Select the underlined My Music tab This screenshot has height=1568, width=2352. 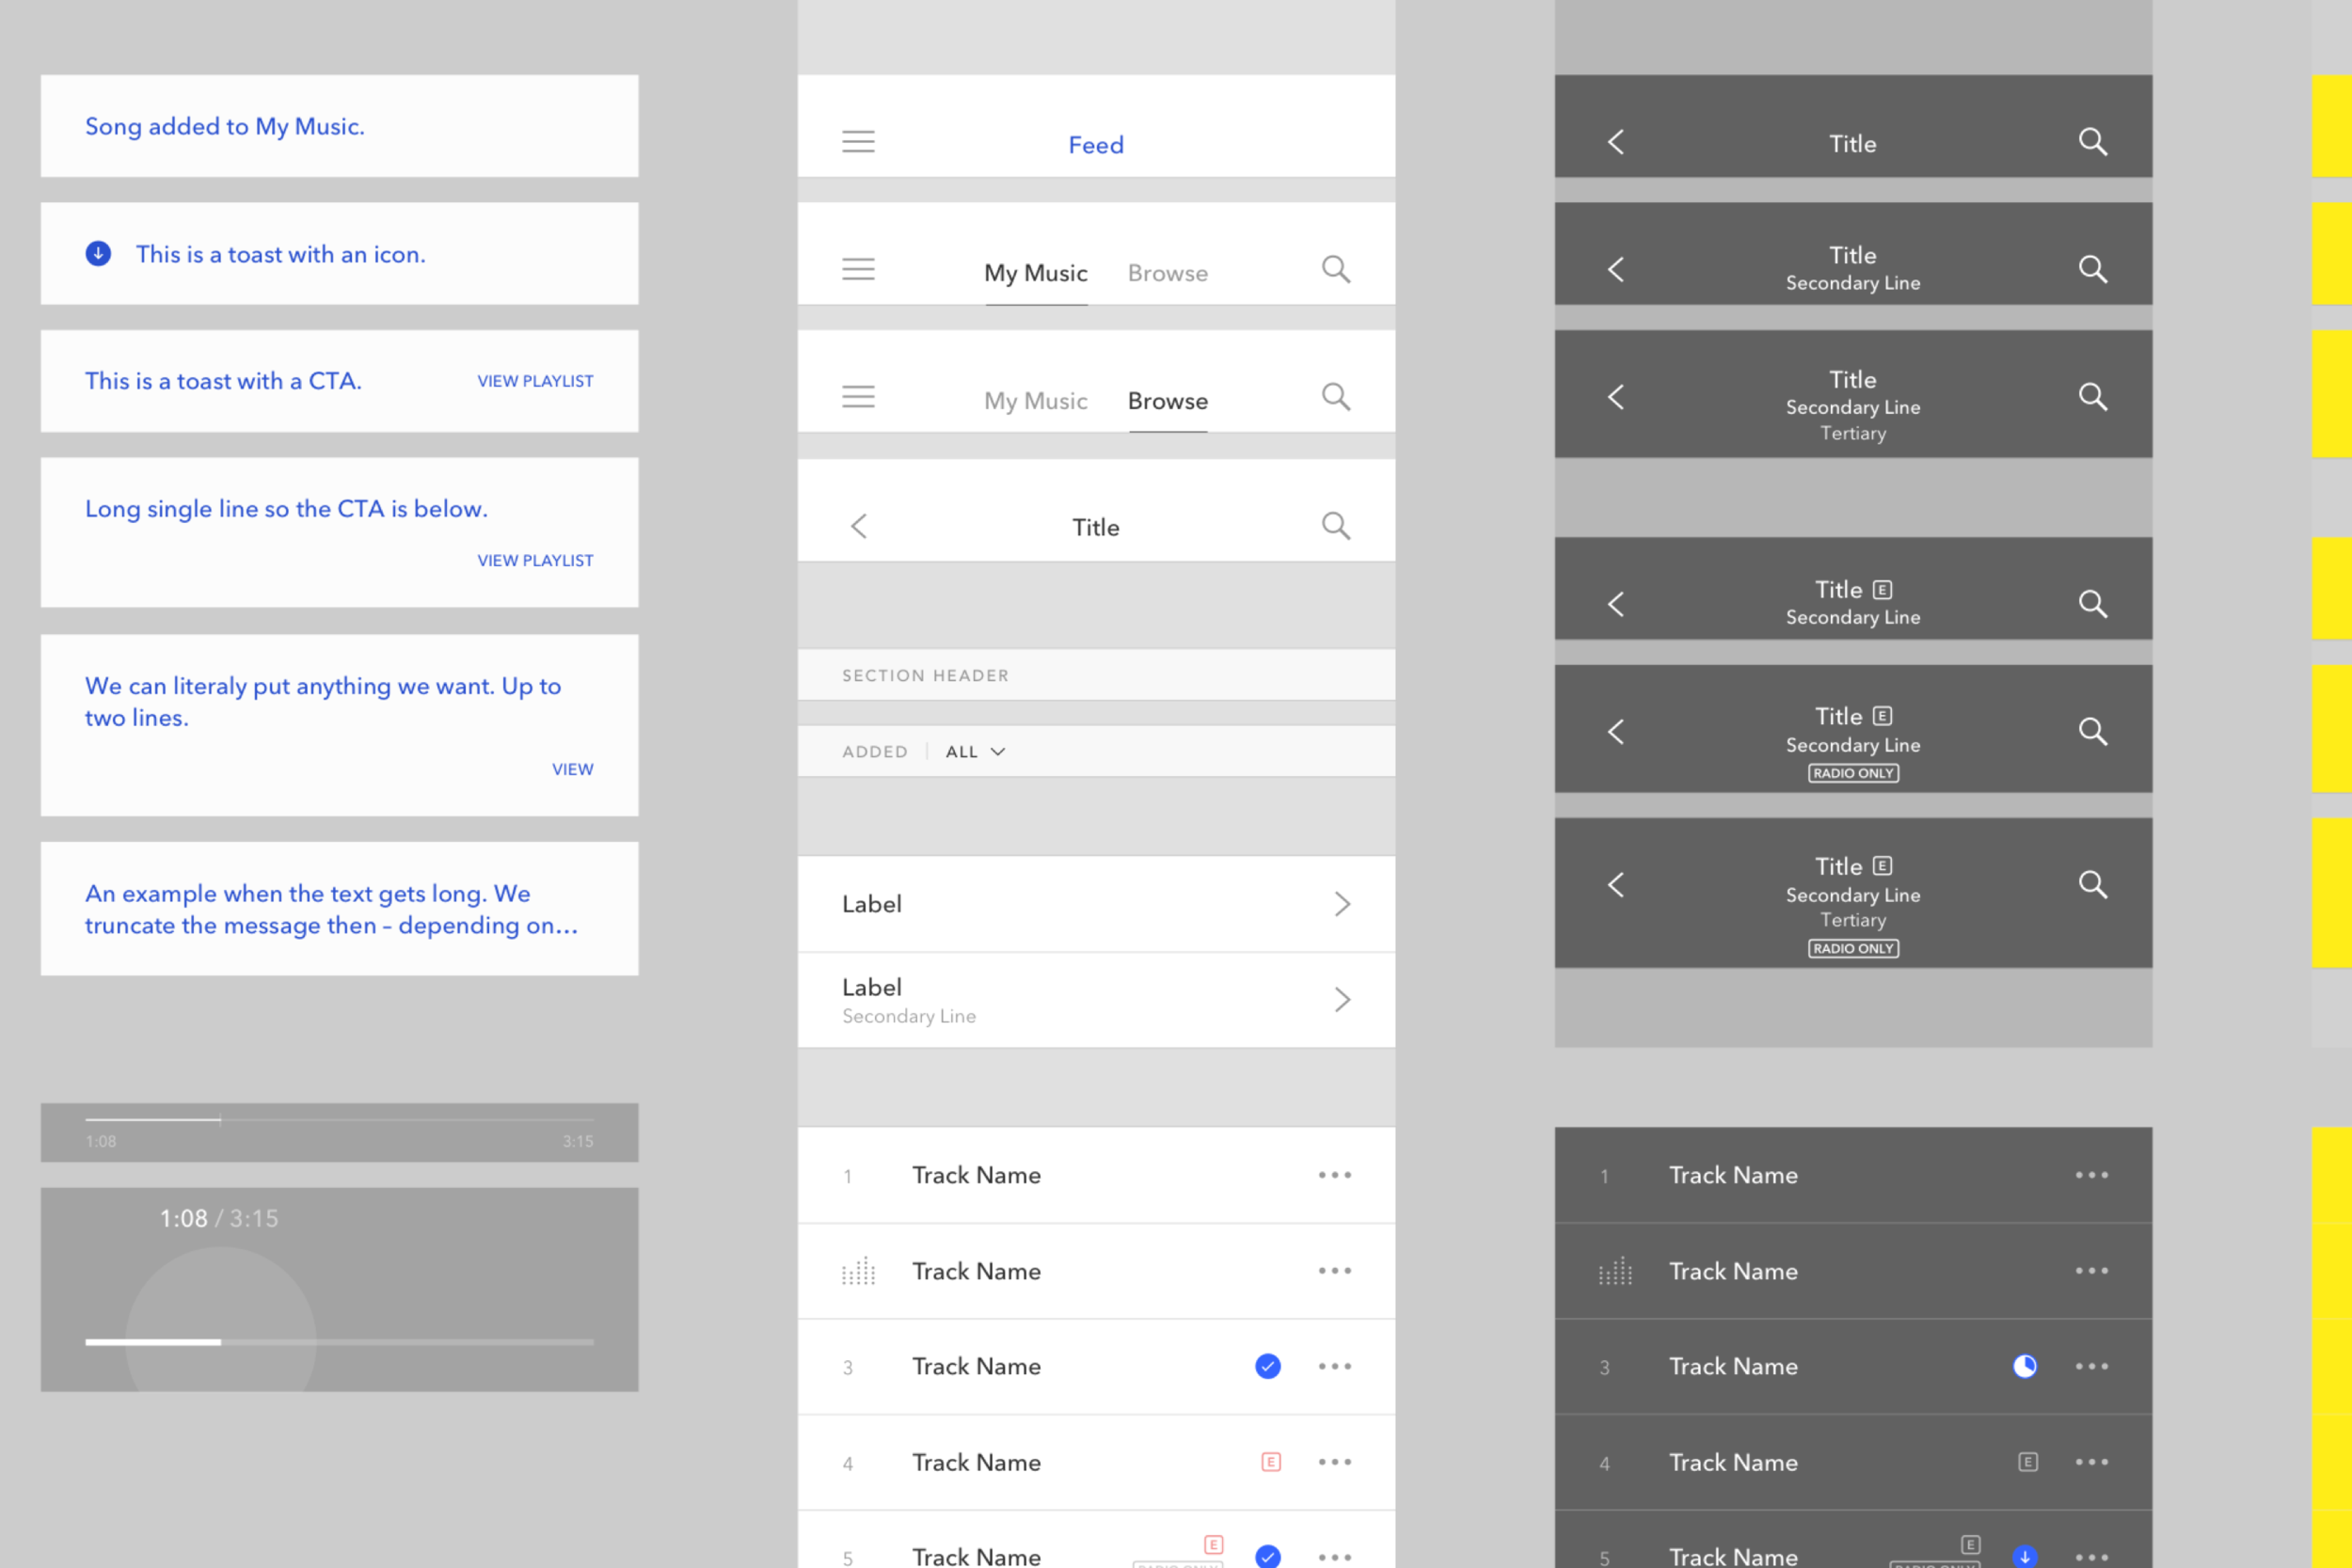1035,273
